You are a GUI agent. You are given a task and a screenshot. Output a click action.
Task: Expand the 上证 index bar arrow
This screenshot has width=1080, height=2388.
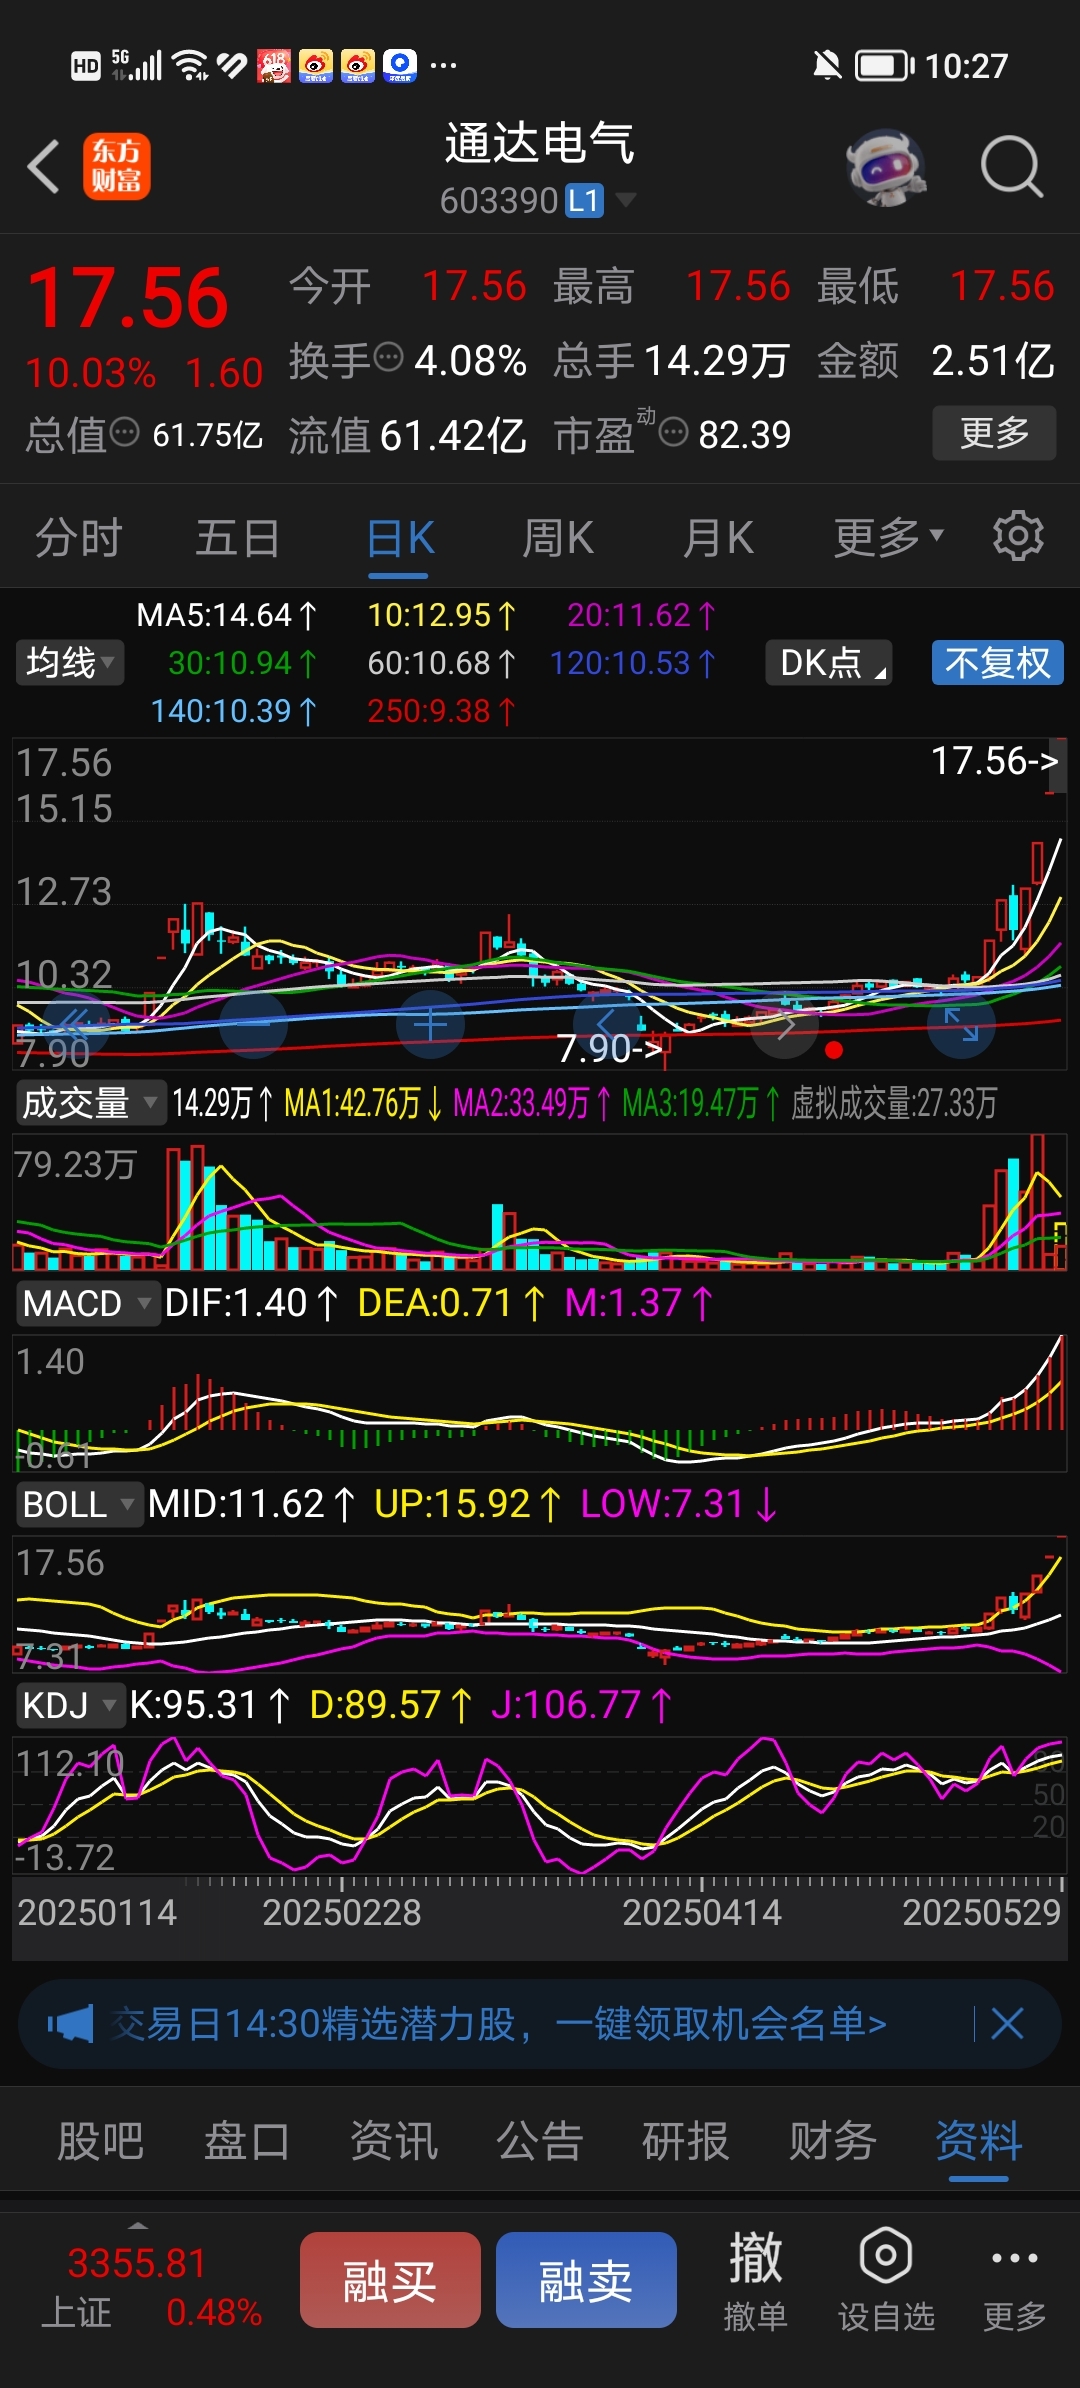pos(138,2225)
